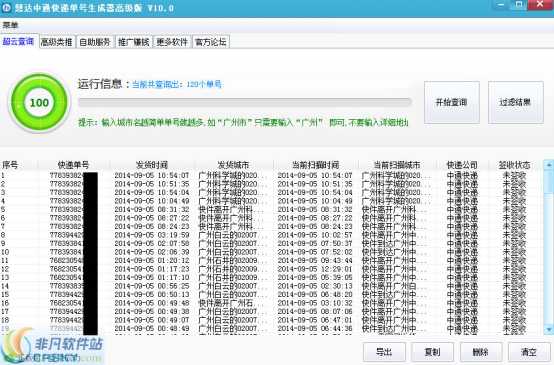The width and height of the screenshot is (554, 365).
Task: Click the green circular 100 progress indicator
Action: (39, 103)
